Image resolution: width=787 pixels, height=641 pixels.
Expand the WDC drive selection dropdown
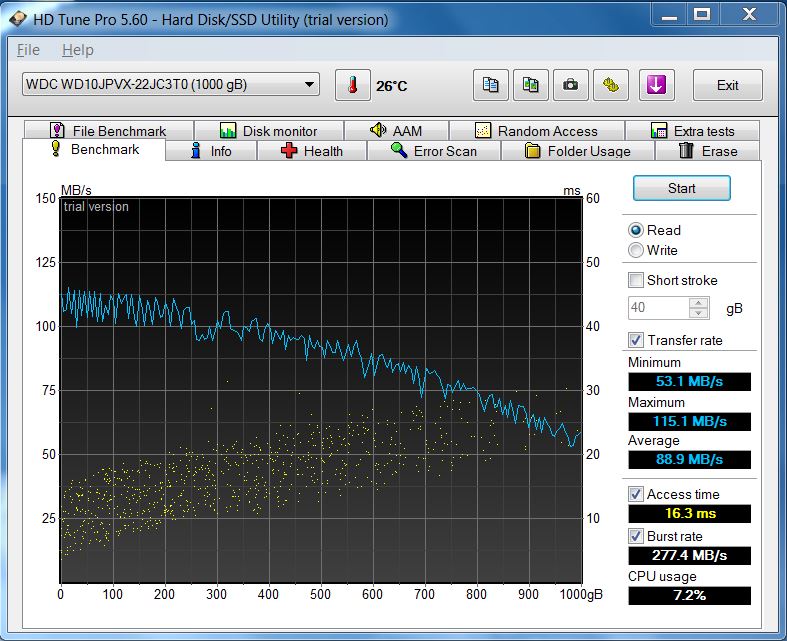[x=309, y=85]
